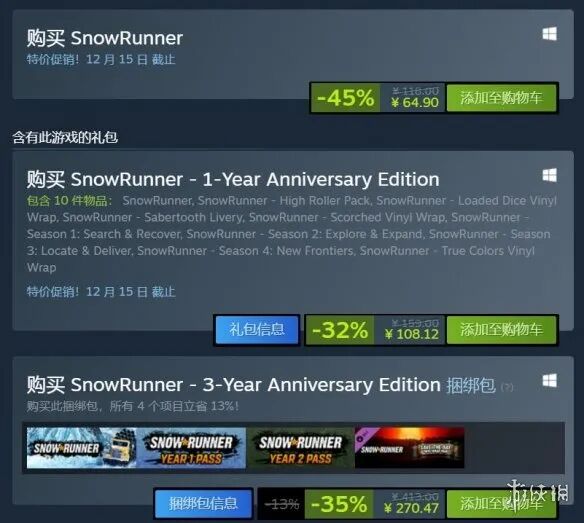Screen dimensions: 584x523
Task: Click Windows icon on 3-Year Anniversary box
Action: [x=549, y=381]
